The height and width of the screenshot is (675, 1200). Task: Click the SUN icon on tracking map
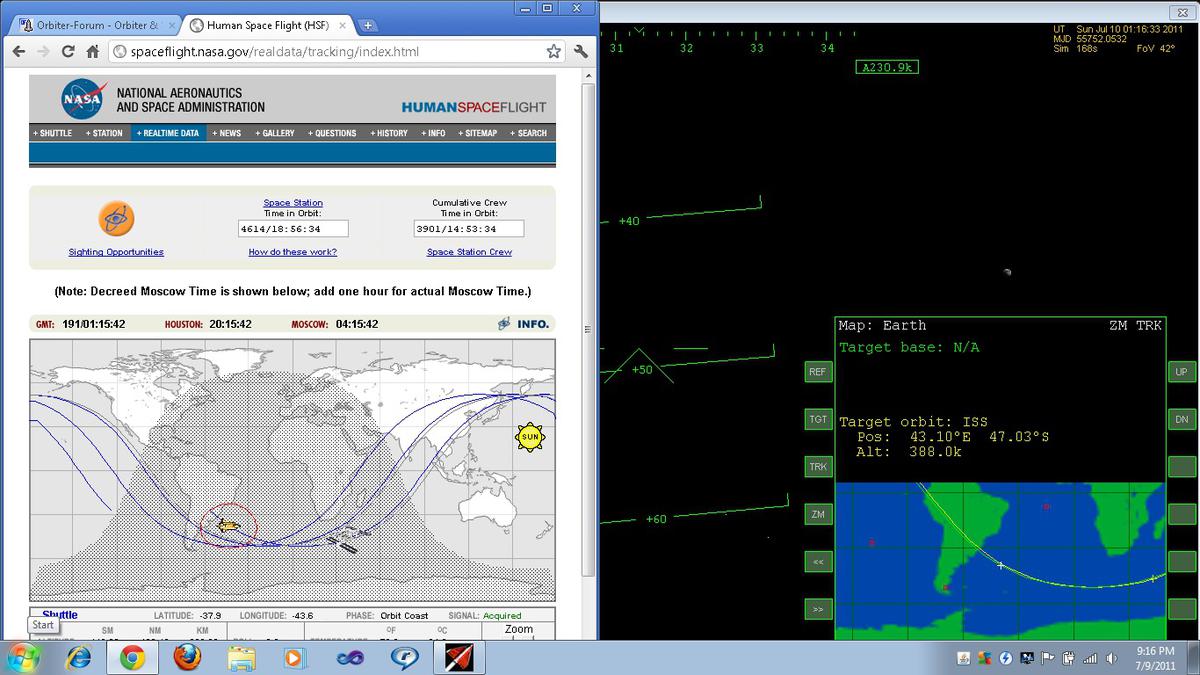coord(530,437)
